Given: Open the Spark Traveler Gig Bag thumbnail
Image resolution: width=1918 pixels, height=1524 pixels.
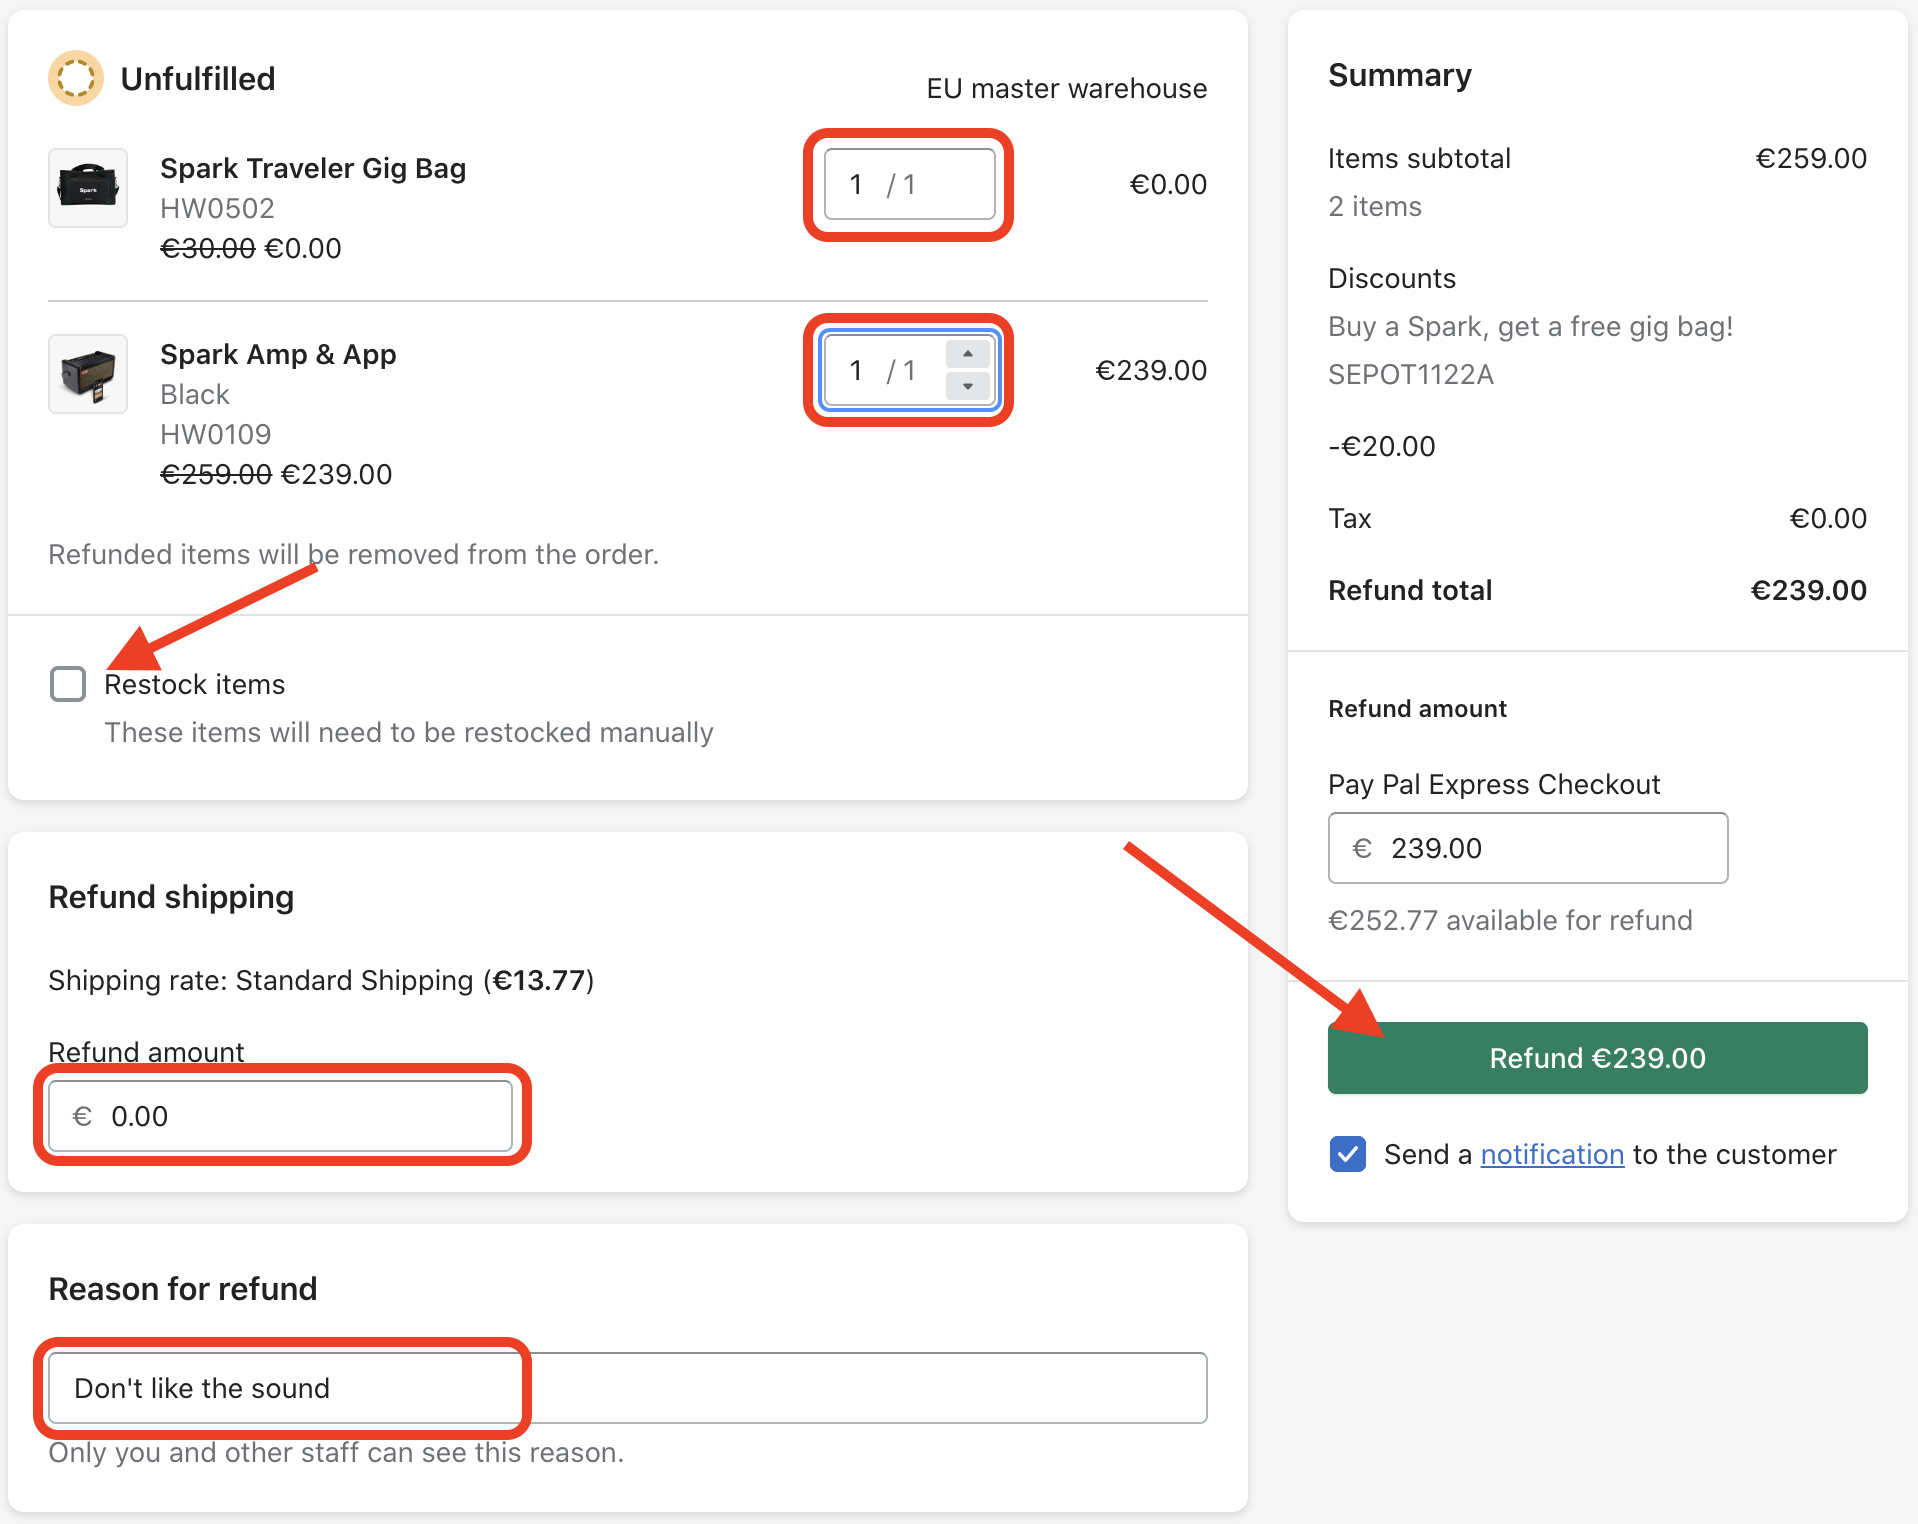Looking at the screenshot, I should (88, 188).
